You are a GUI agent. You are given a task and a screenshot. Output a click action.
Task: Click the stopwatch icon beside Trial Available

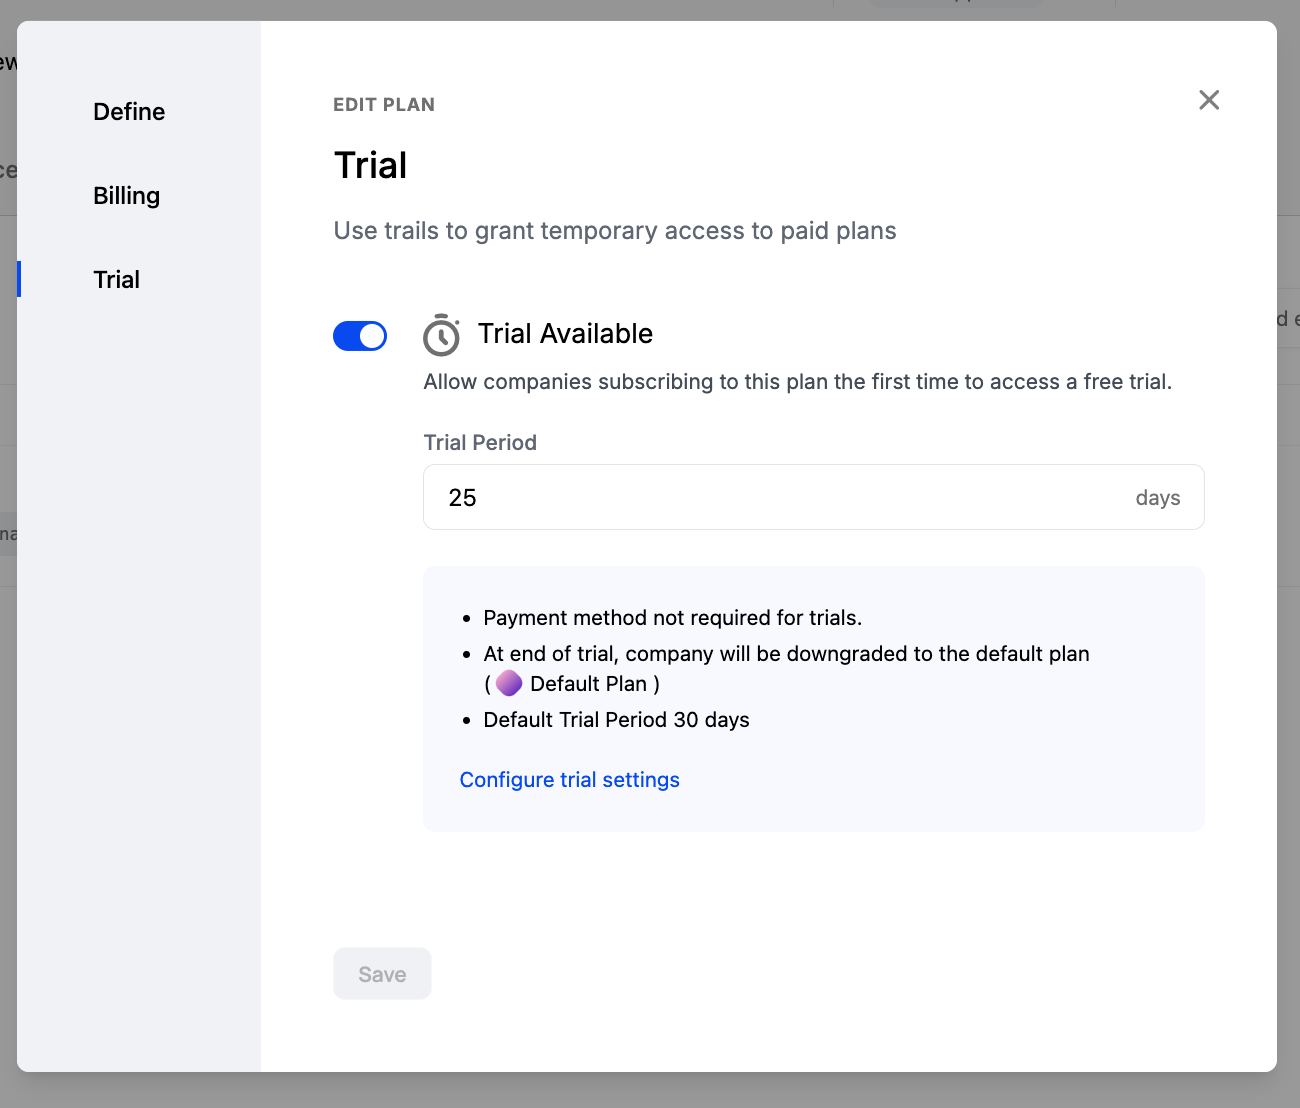pos(441,335)
